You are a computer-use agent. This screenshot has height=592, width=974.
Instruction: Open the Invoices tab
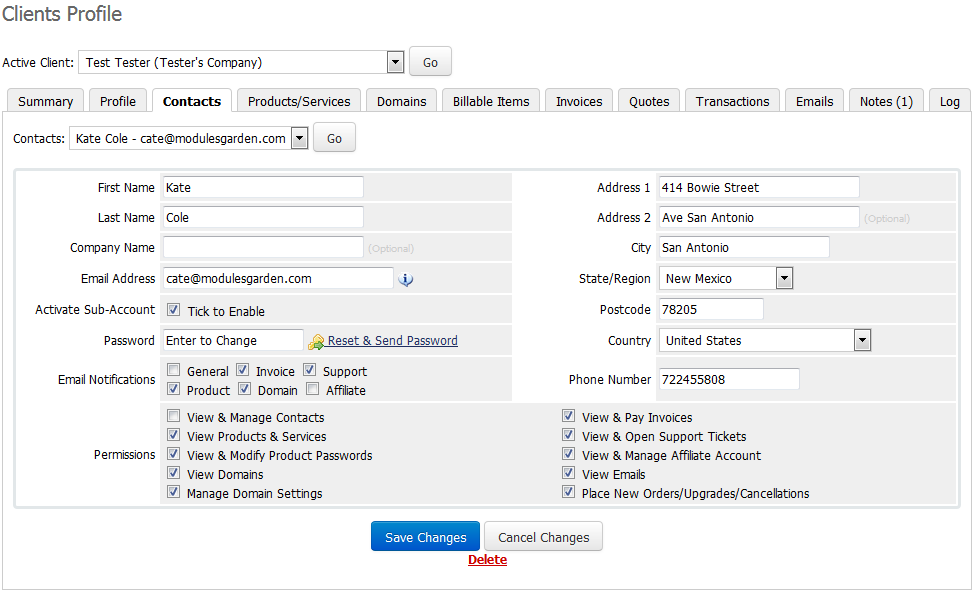[x=579, y=101]
